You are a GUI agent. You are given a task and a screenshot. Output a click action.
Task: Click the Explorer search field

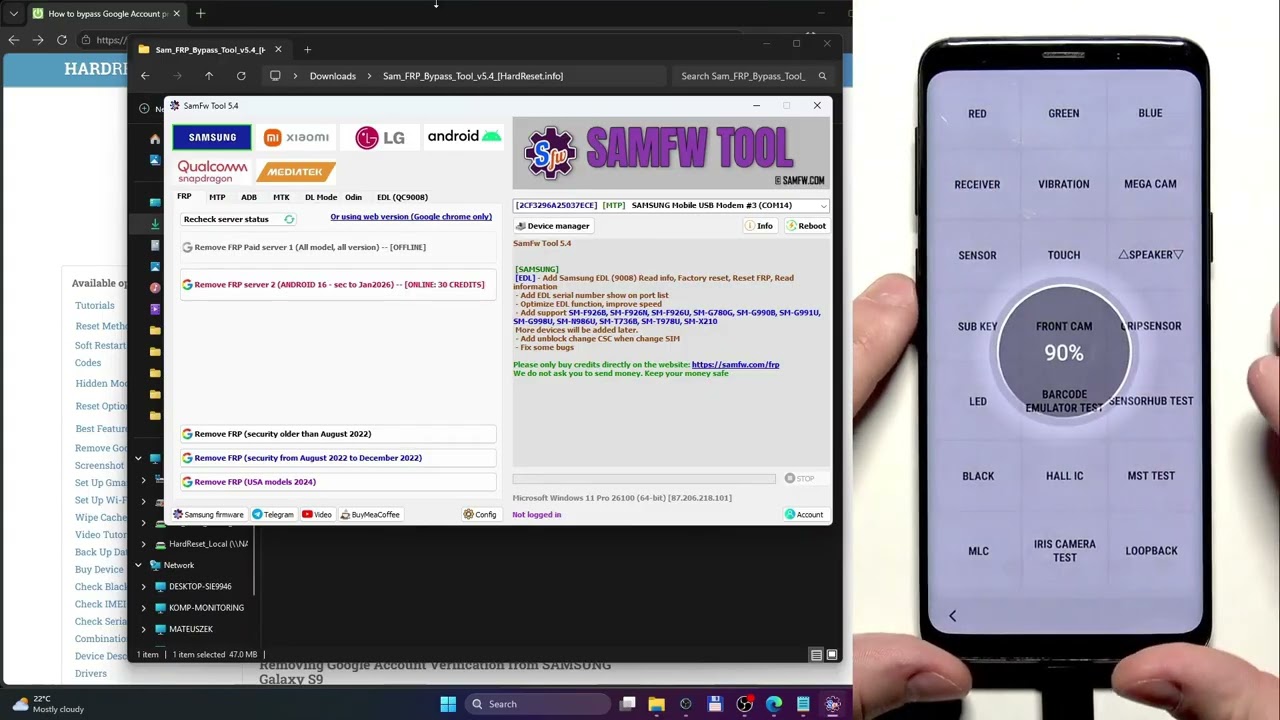pyautogui.click(x=752, y=76)
